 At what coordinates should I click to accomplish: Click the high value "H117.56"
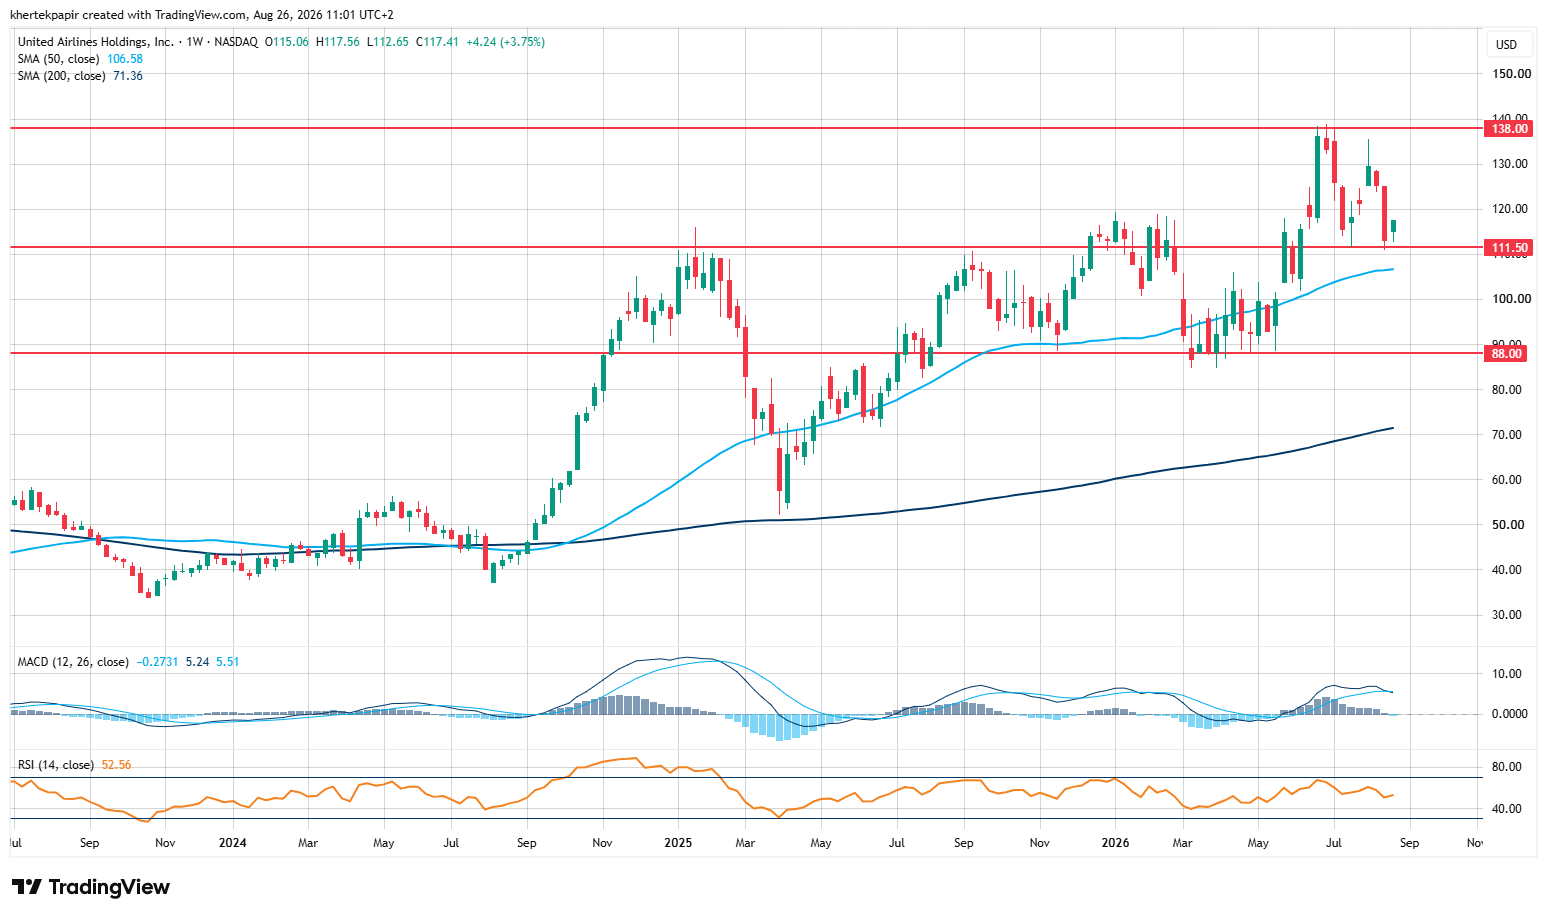click(339, 42)
